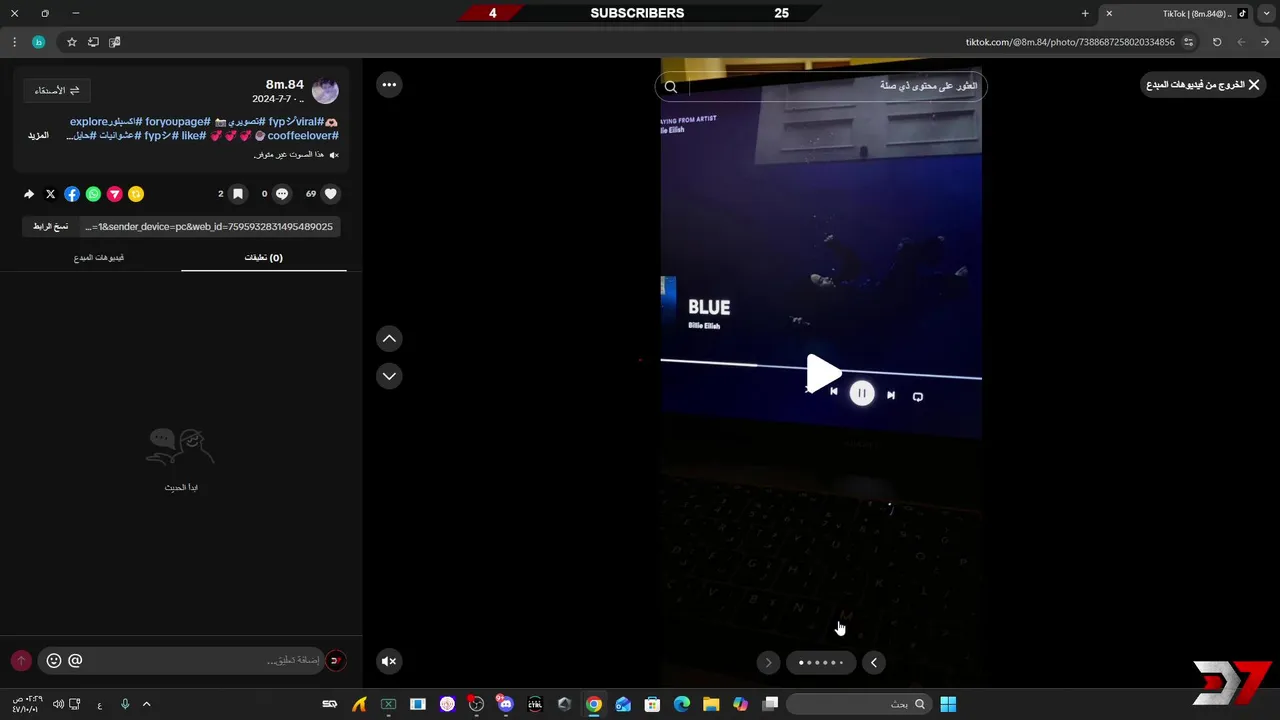1280x720 pixels.
Task: Show previous photo in carousel
Action: [768, 662]
